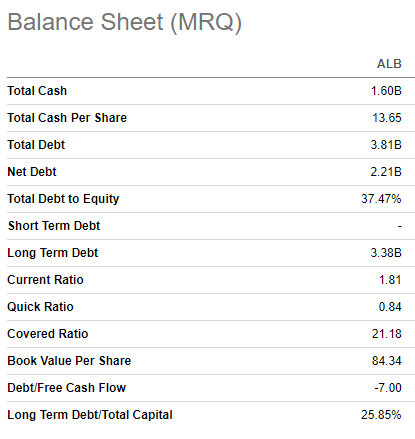Viewport: 415px width, 439px height.
Task: Open the Debt/Free Cash Flow metric
Action: tap(67, 388)
